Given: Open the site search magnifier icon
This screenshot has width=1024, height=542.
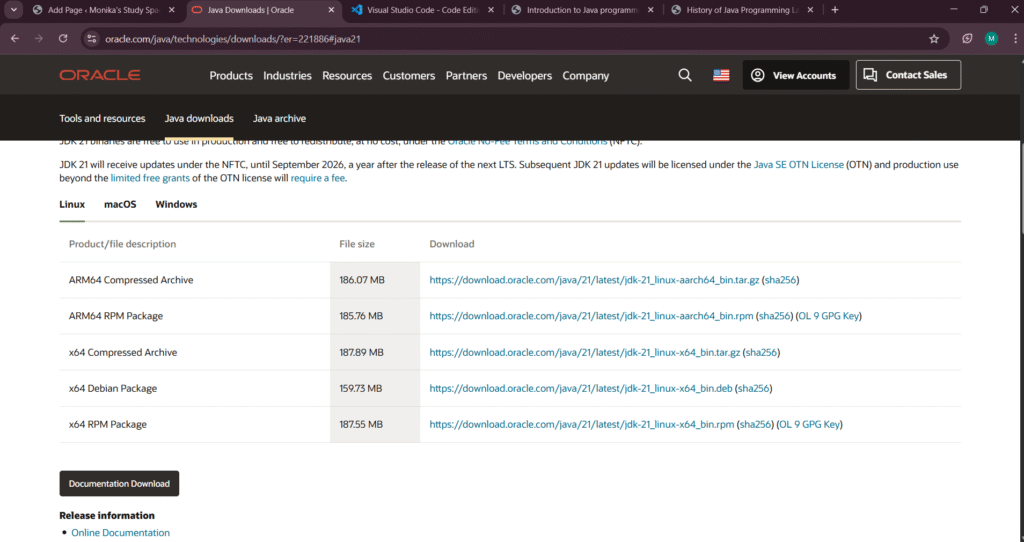Looking at the screenshot, I should [684, 75].
